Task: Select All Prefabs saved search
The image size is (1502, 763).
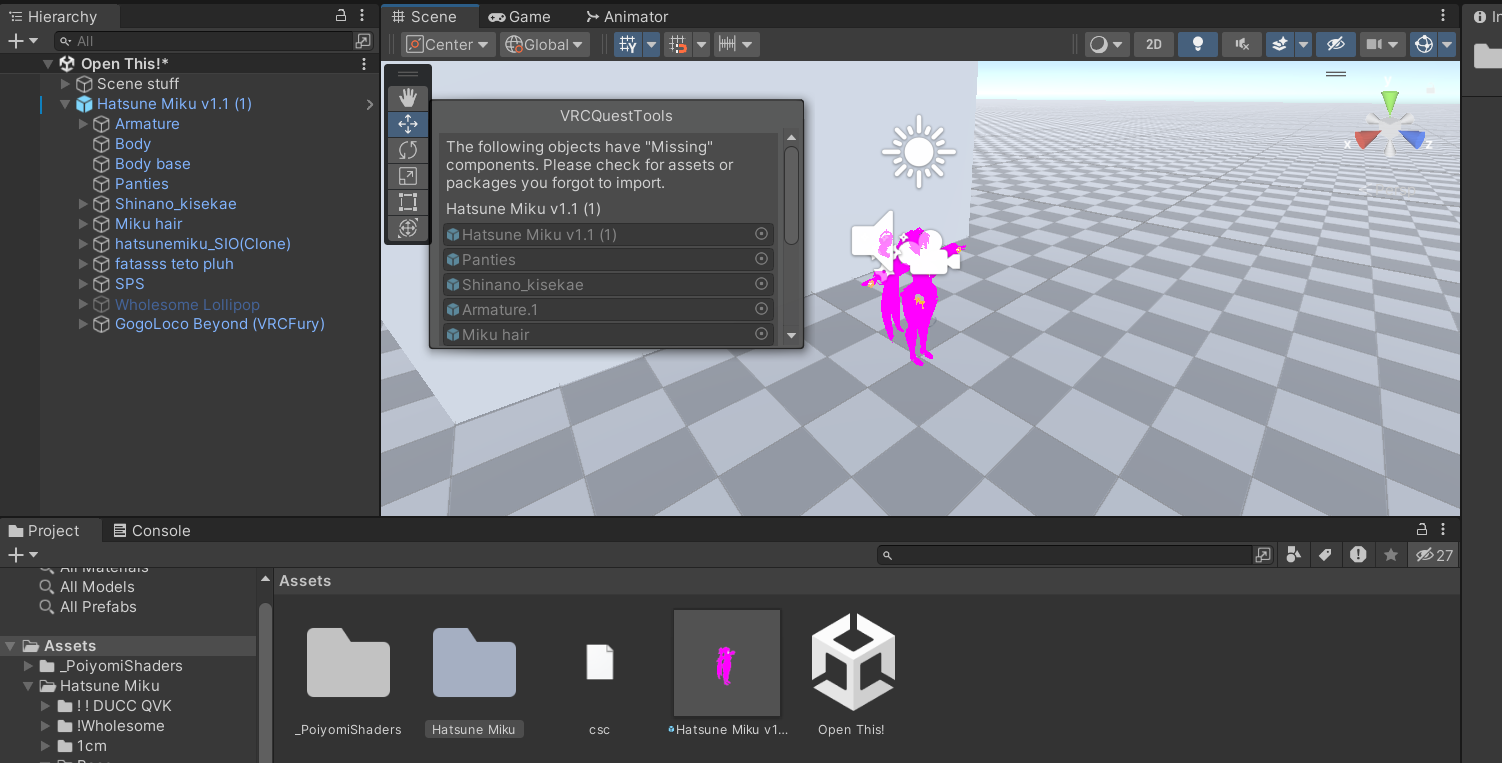Action: [98, 607]
